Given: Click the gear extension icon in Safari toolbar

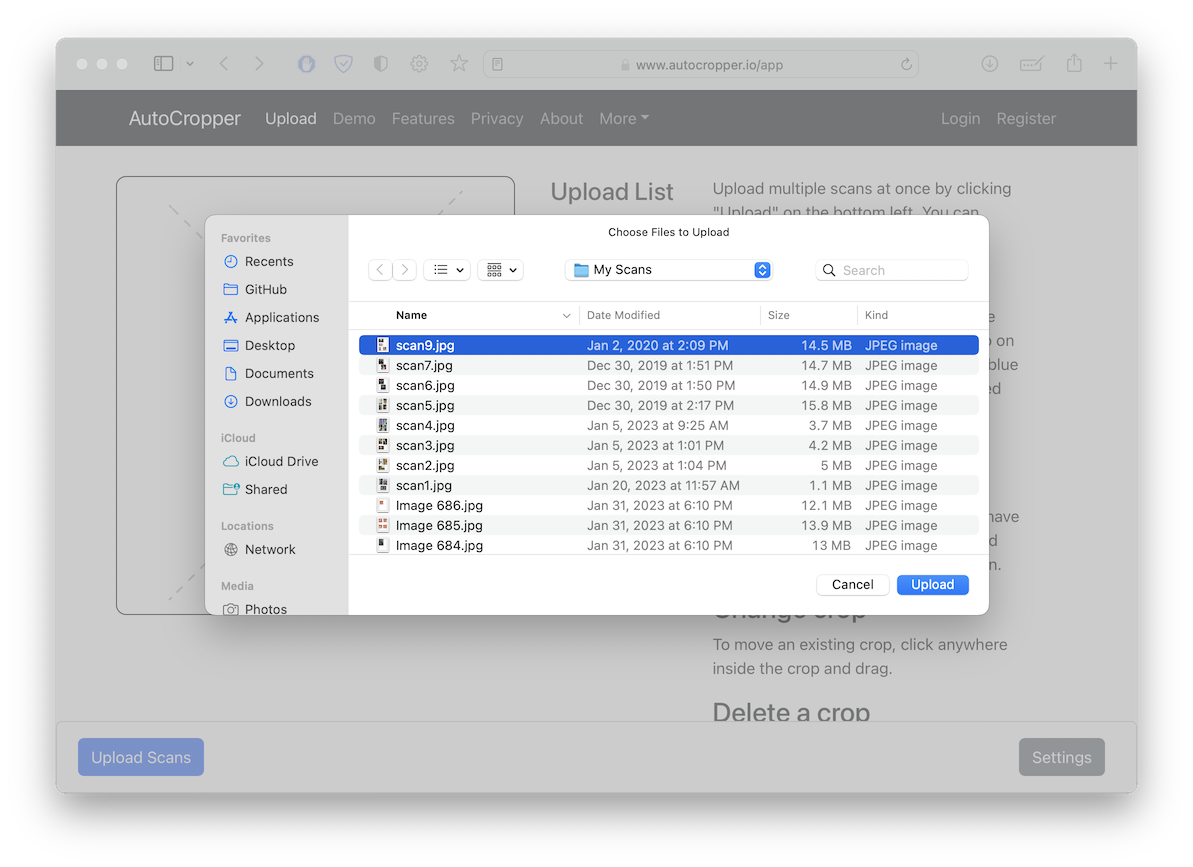Looking at the screenshot, I should (419, 64).
